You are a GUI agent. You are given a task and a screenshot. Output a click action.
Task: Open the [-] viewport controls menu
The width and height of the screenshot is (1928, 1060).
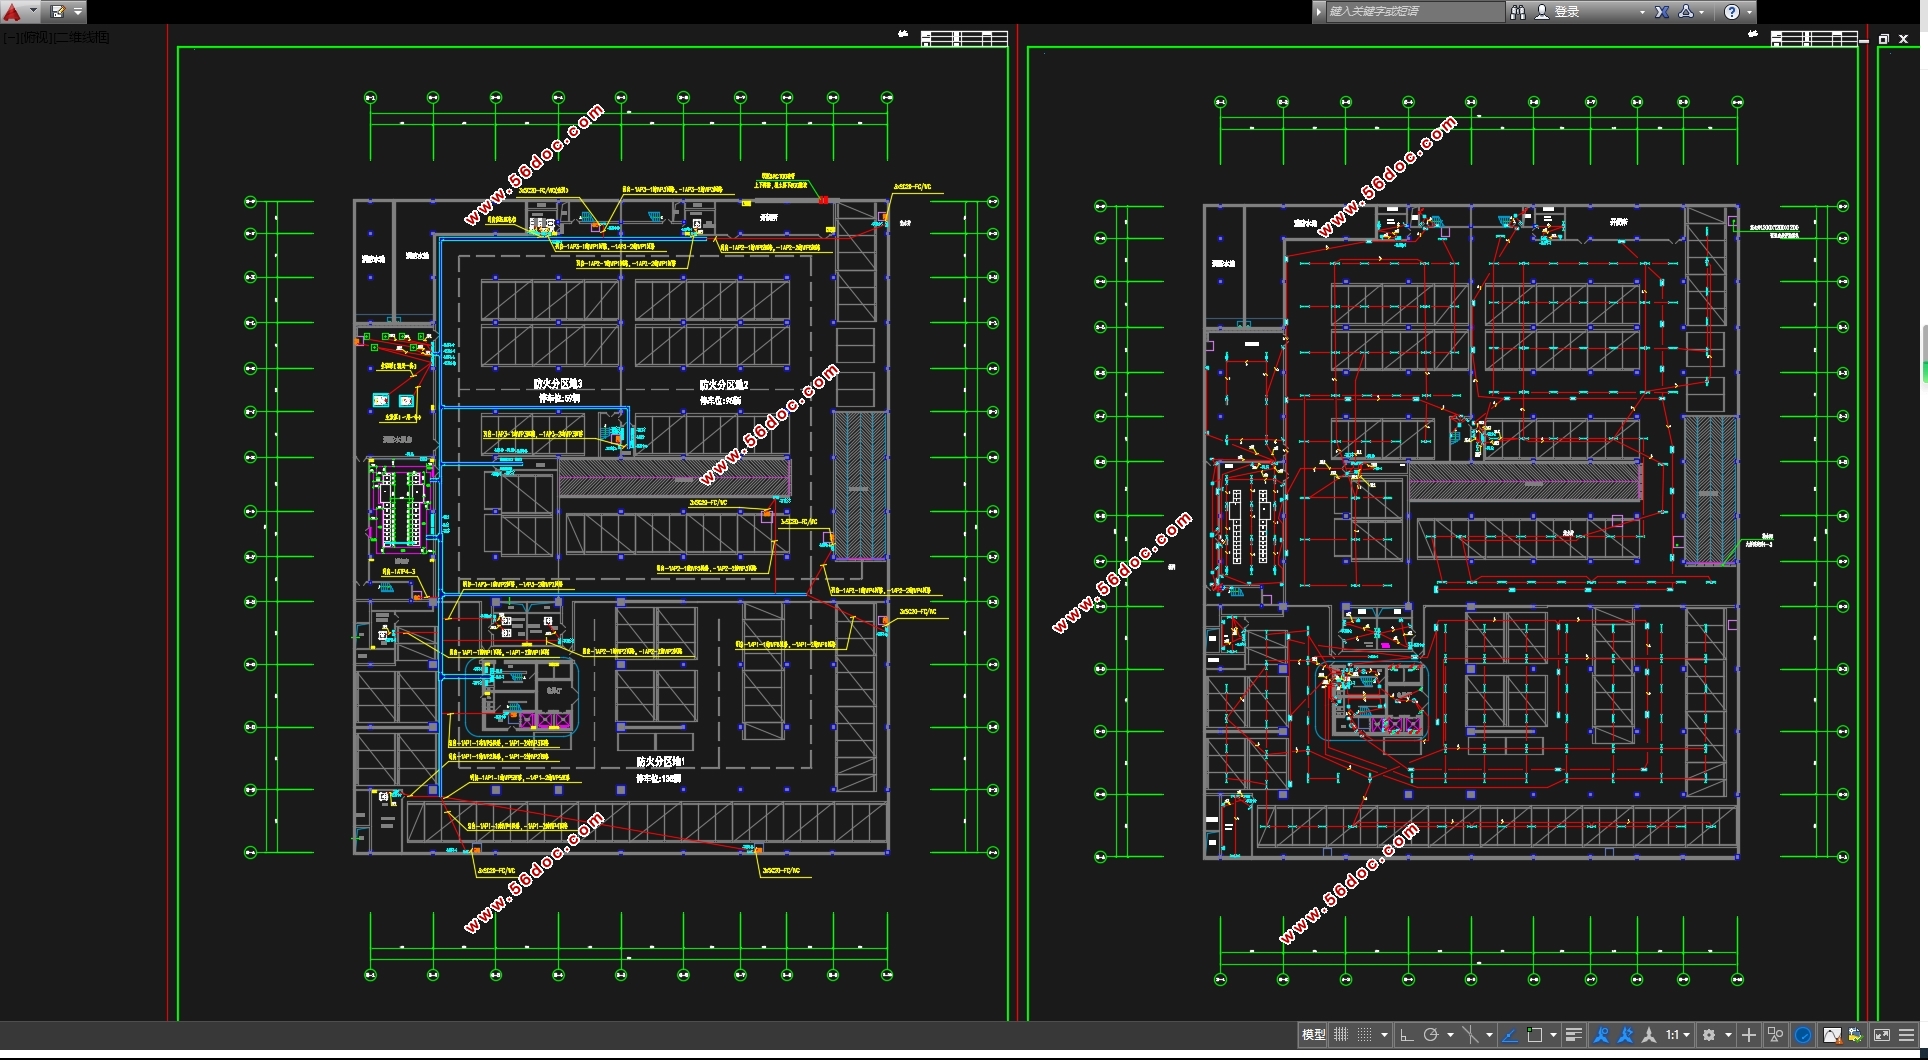tap(10, 37)
